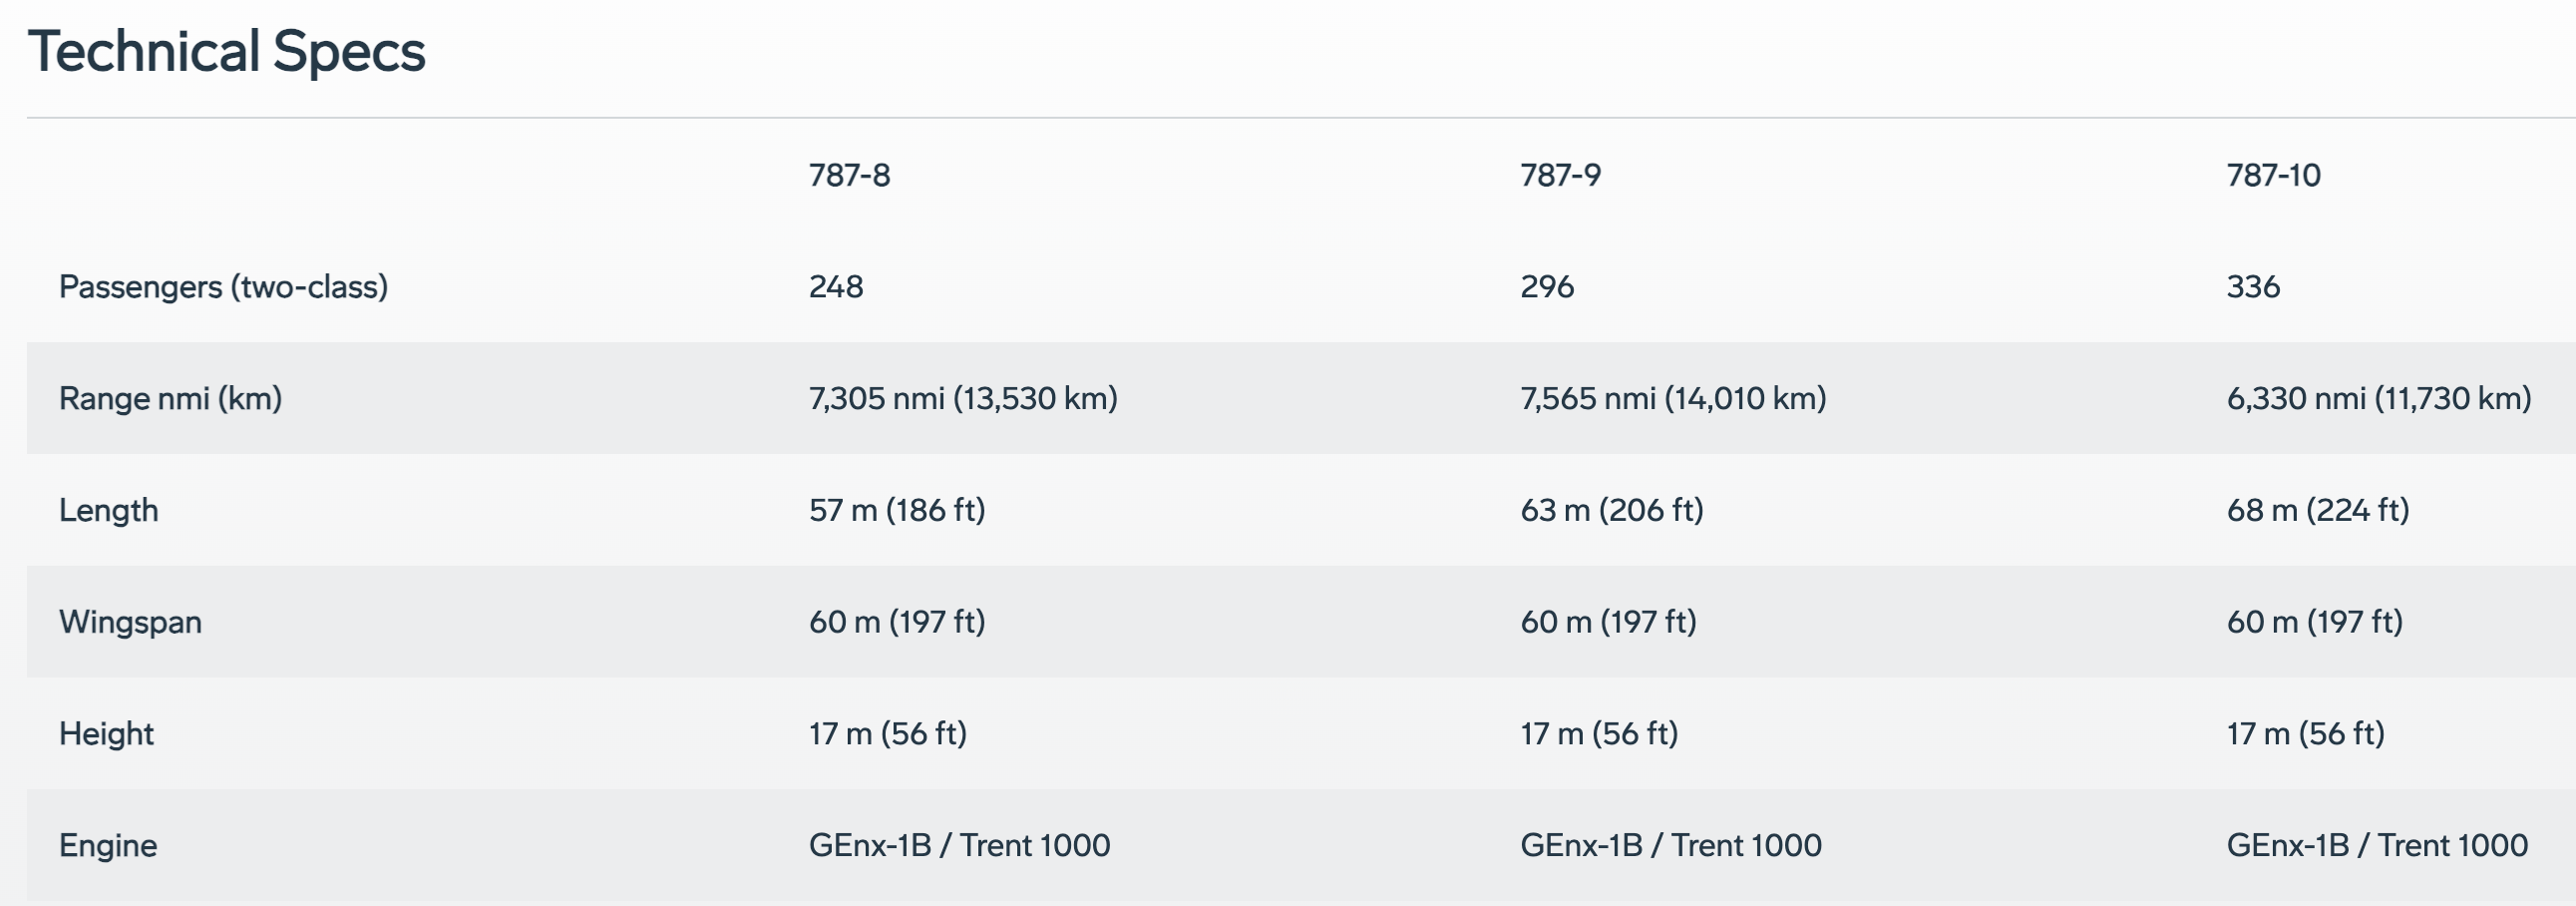Click the Technical Specs heading
Viewport: 2576px width, 906px height.
227,52
